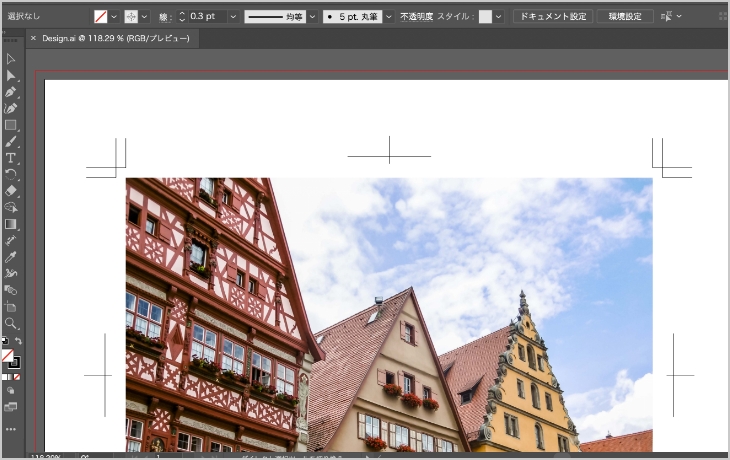Click the 5 pt. 丸筆 brush definition
Viewport: 730px width, 460px height.
pyautogui.click(x=352, y=17)
